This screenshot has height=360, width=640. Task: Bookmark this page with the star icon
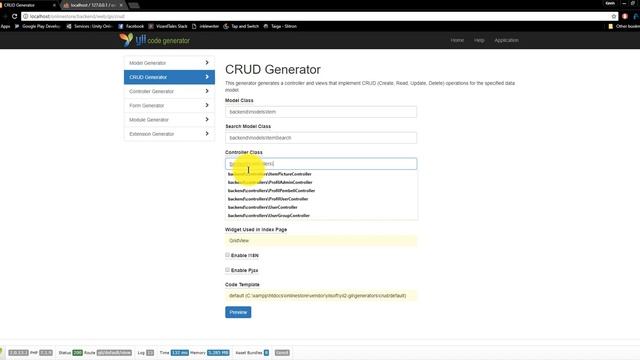[613, 16]
